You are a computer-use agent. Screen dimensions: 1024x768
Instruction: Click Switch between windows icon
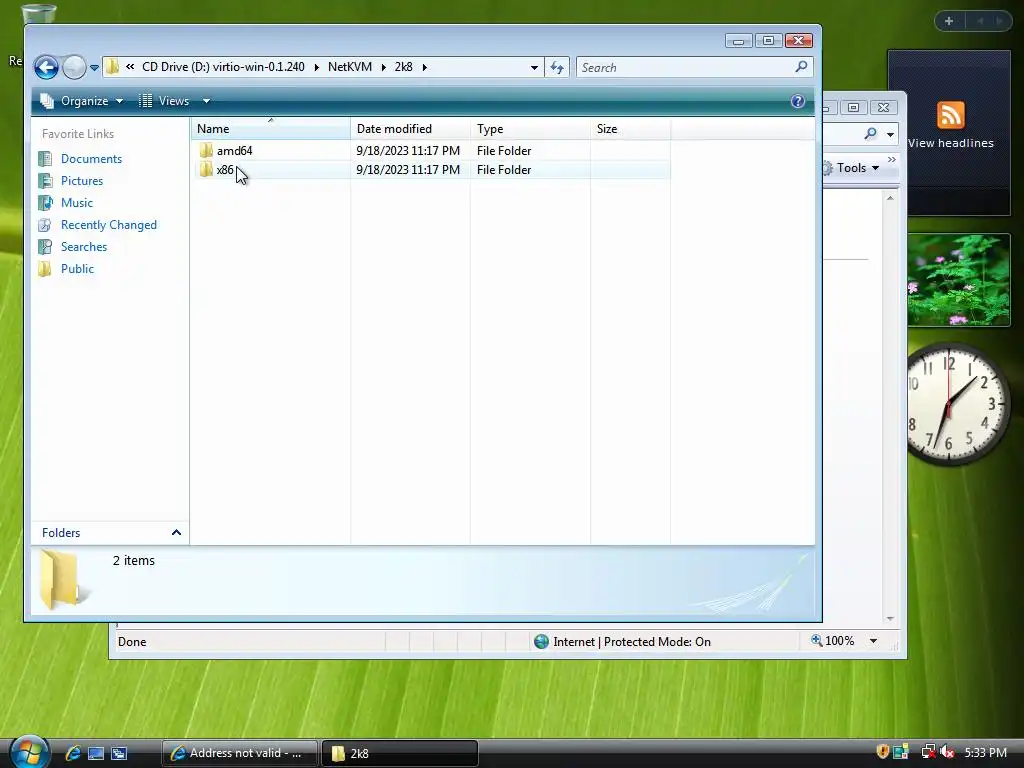119,753
